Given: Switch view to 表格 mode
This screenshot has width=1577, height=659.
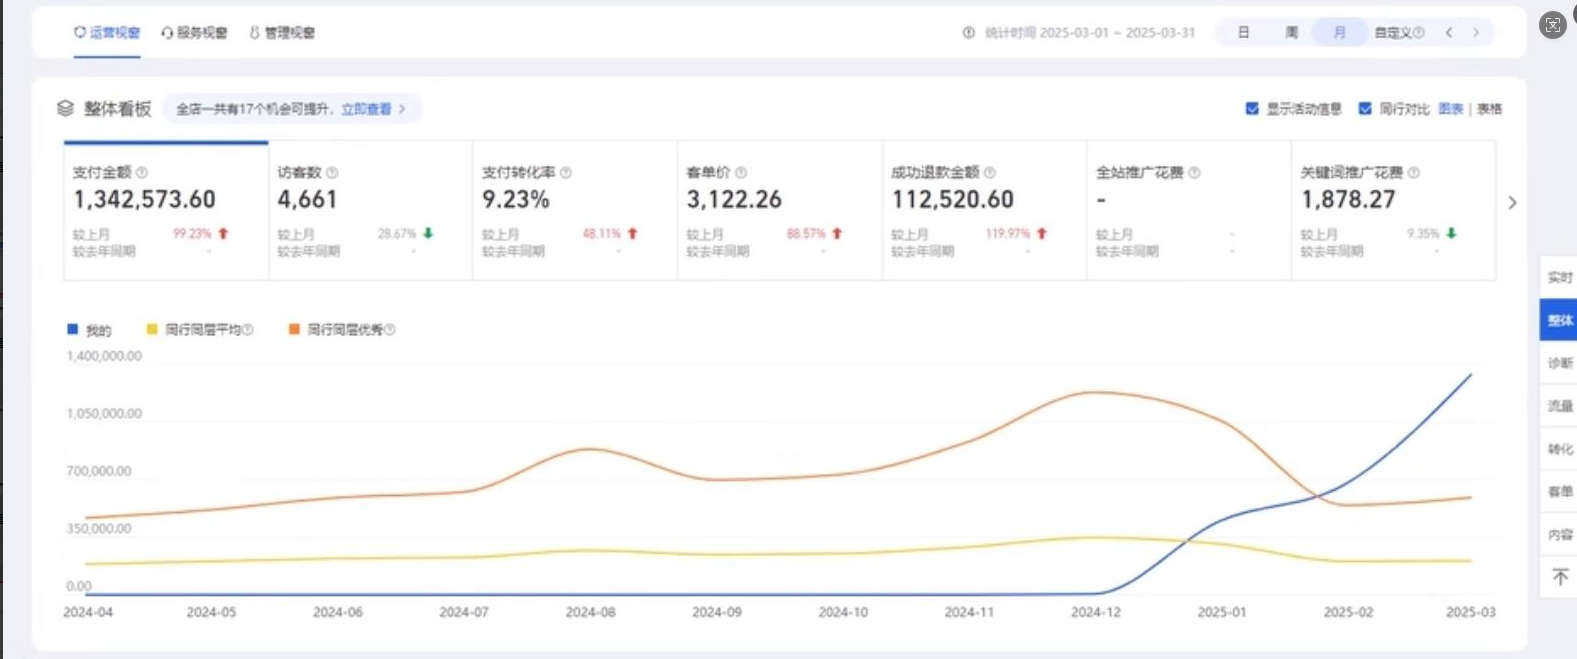Looking at the screenshot, I should point(1489,109).
